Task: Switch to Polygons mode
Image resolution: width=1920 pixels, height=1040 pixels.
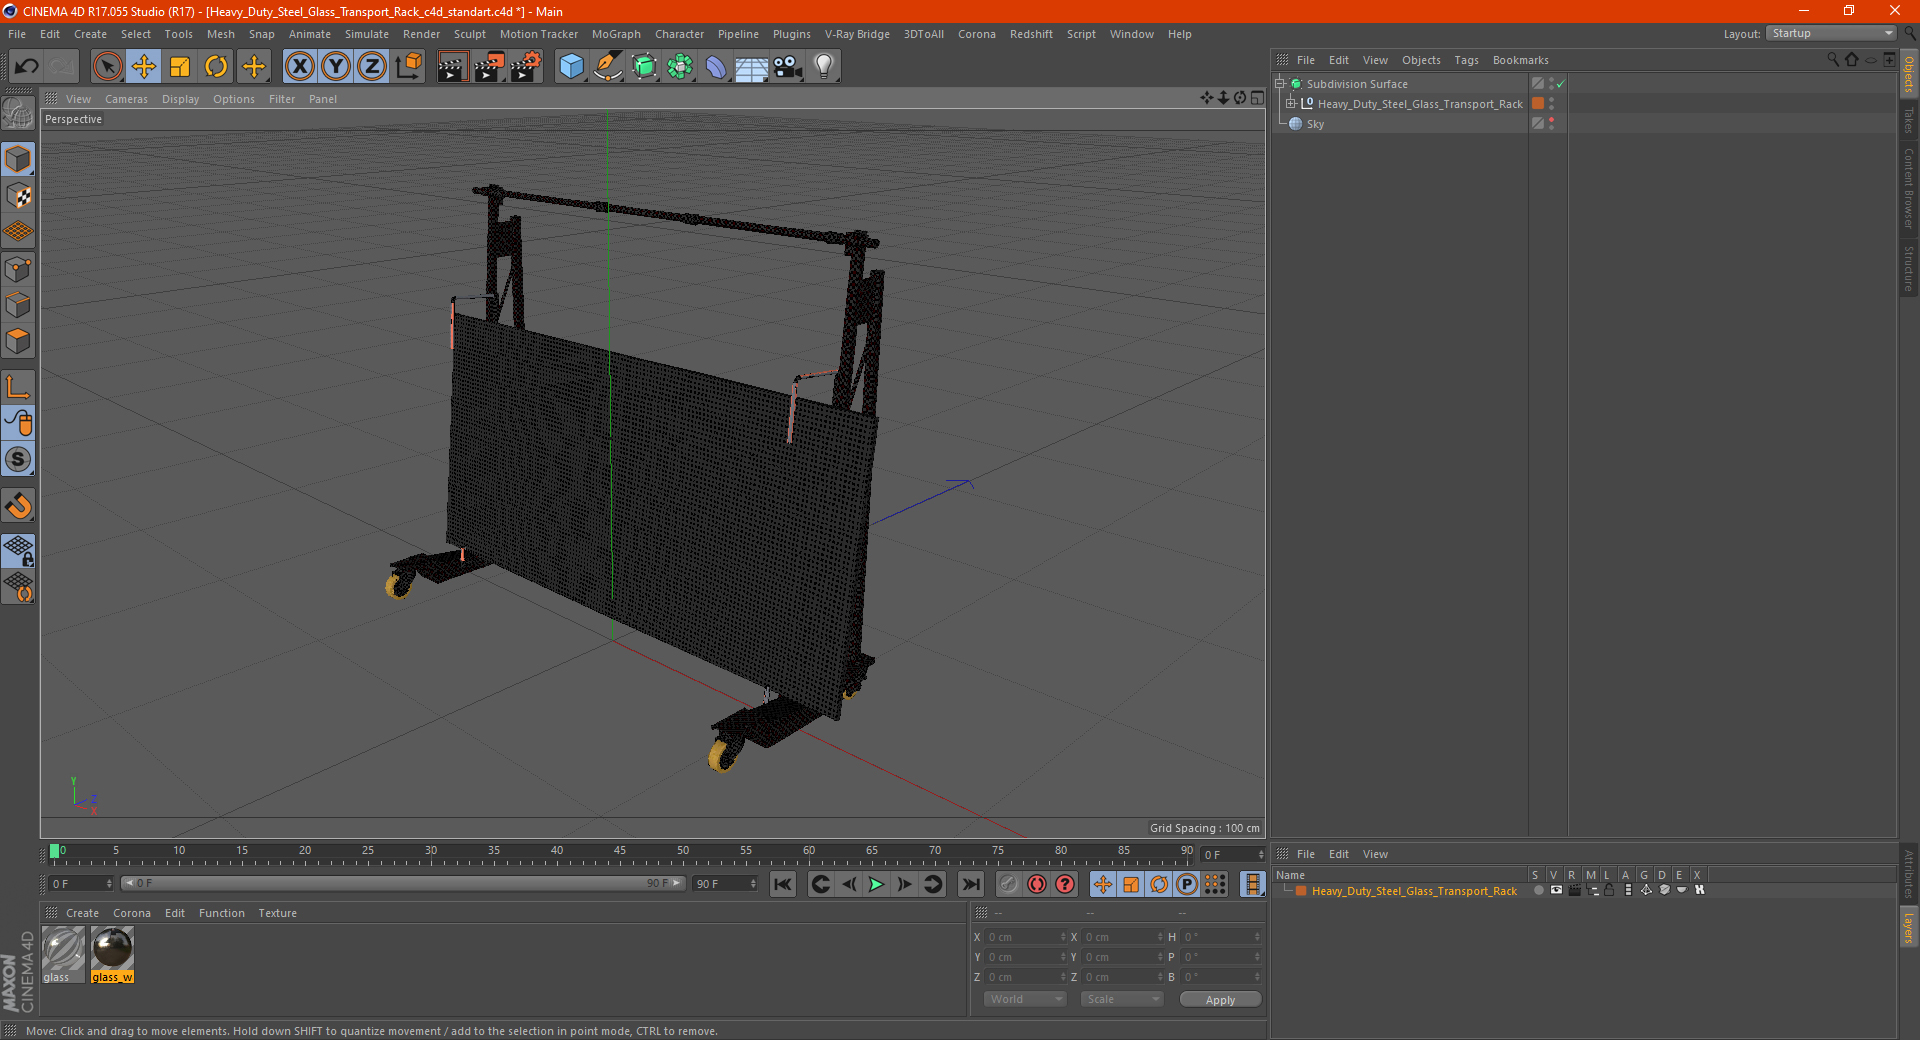Action: pos(18,341)
